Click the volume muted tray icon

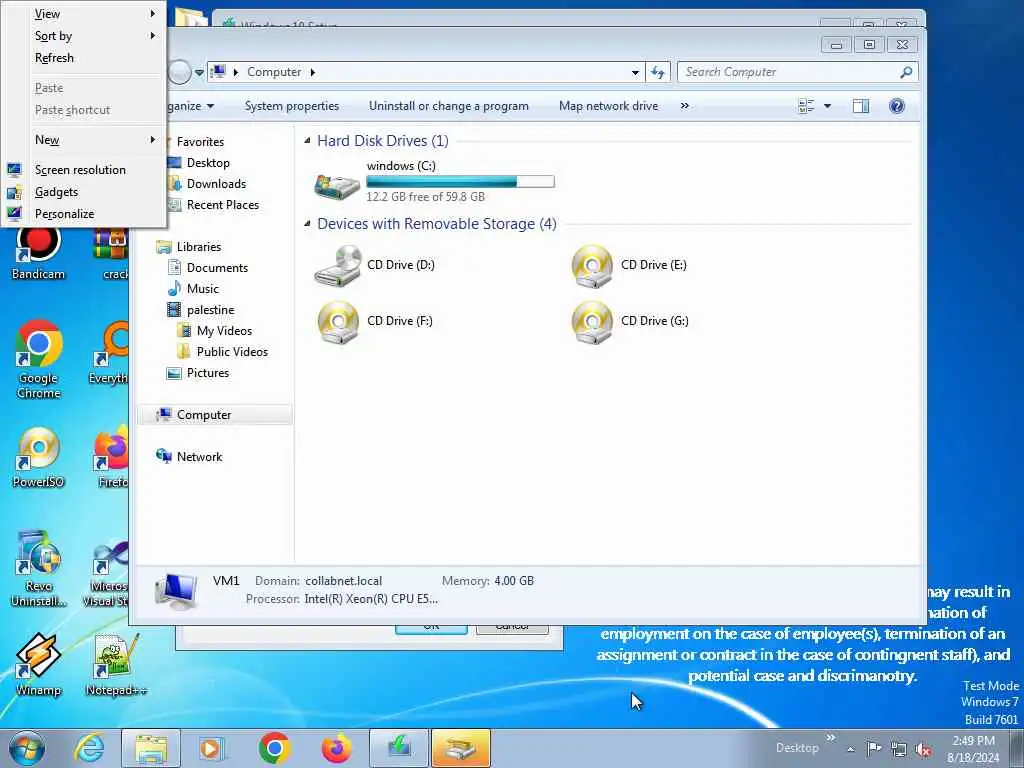(923, 749)
